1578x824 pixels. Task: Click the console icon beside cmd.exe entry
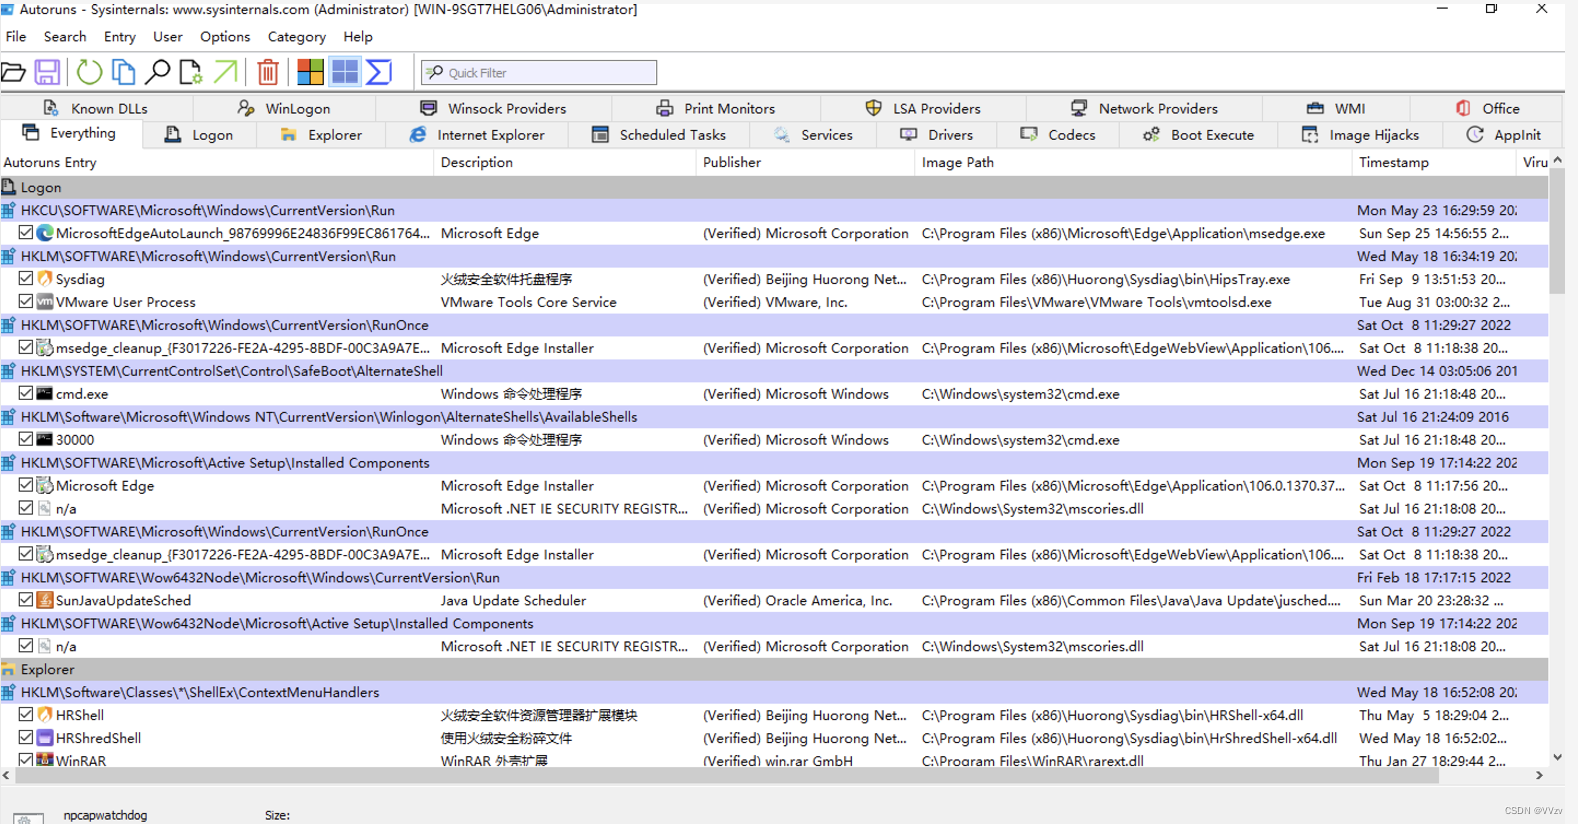click(x=45, y=394)
